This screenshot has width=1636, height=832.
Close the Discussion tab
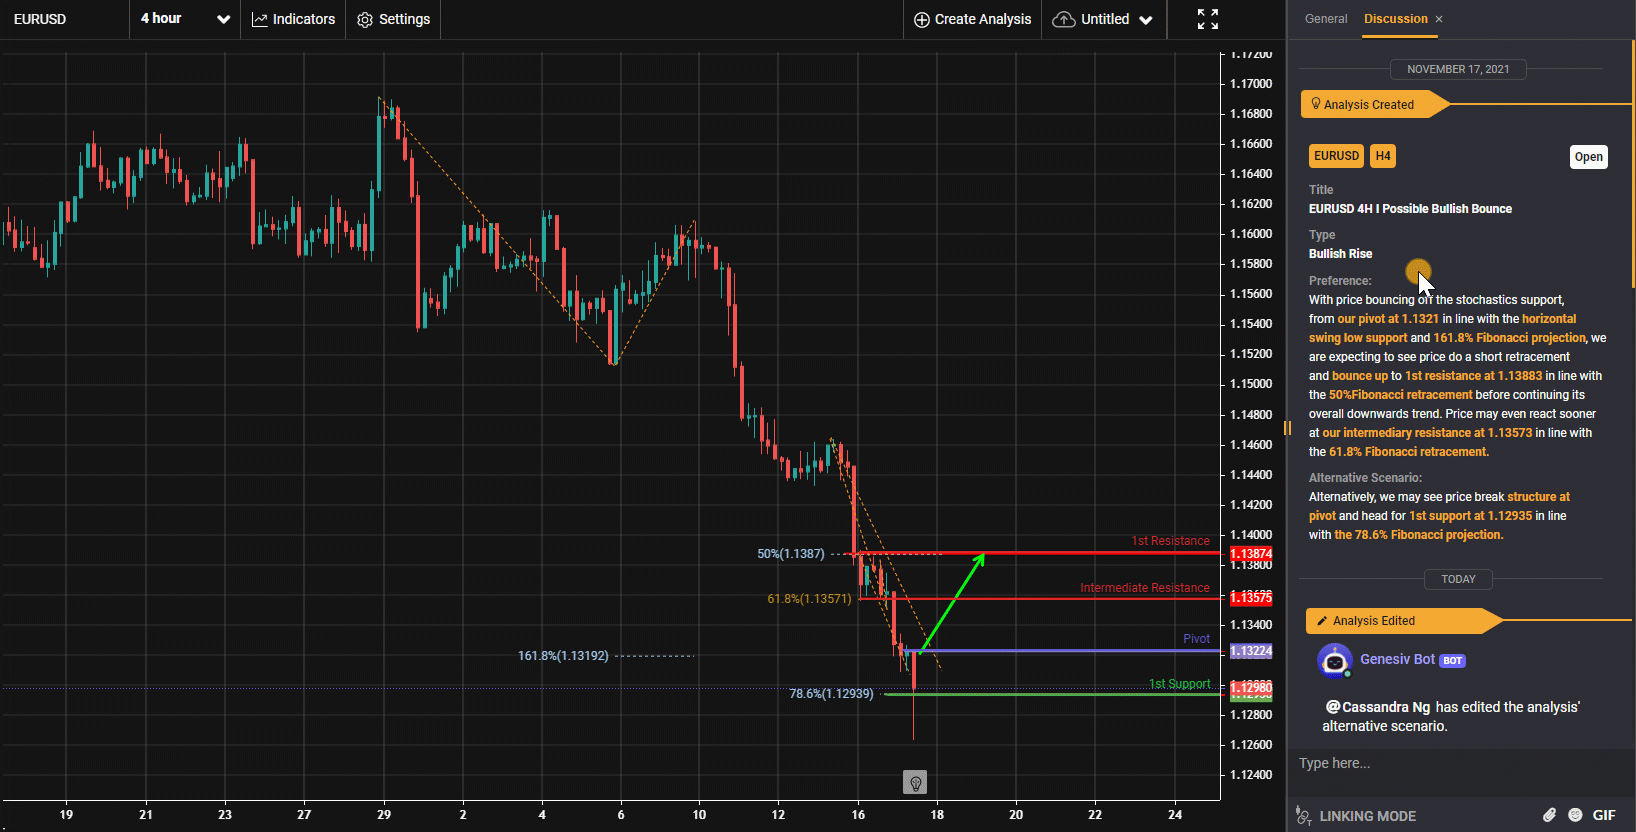1439,19
